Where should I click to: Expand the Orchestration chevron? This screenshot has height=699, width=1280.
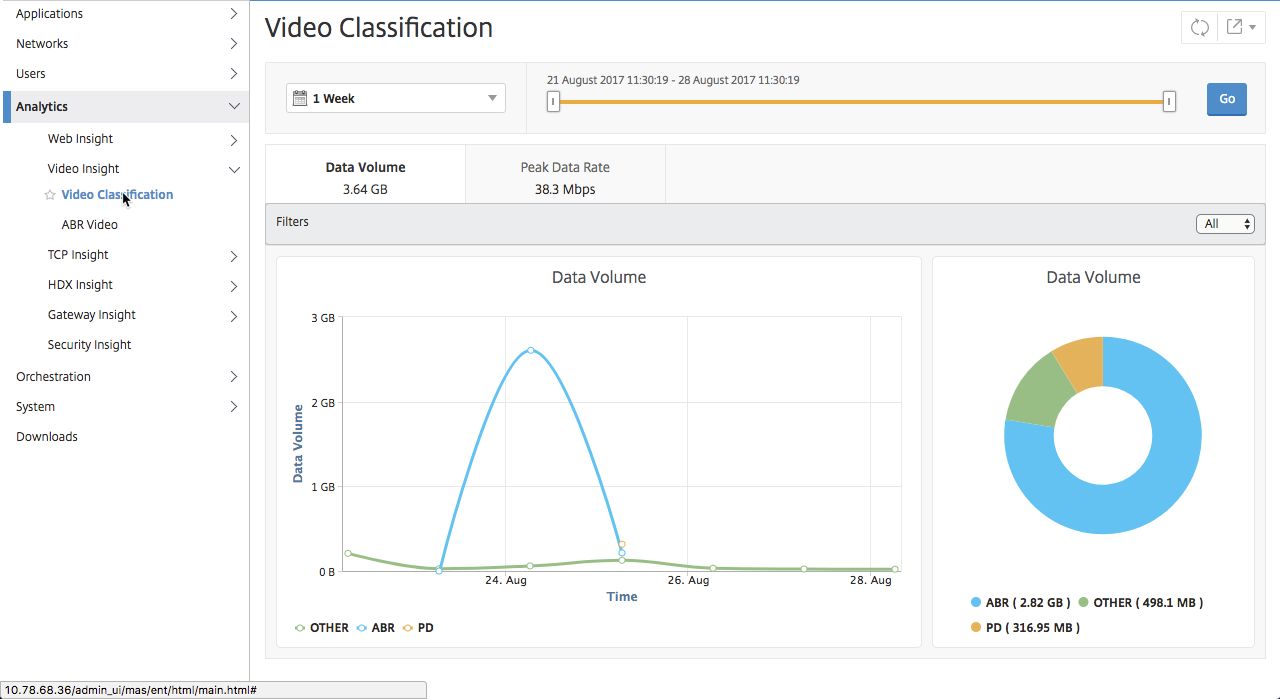[234, 377]
